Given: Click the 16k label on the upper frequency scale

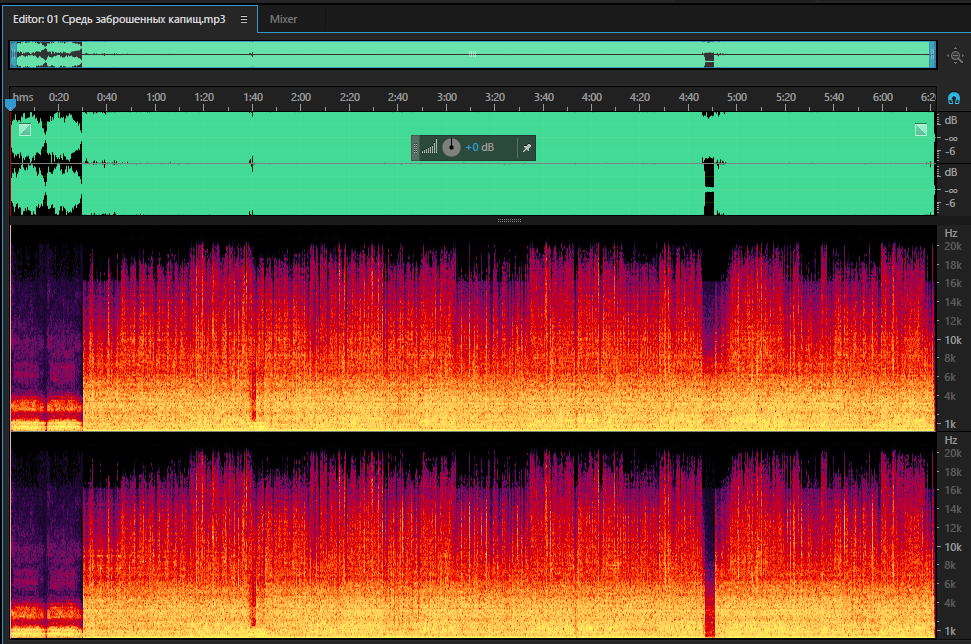Looking at the screenshot, I should [953, 283].
